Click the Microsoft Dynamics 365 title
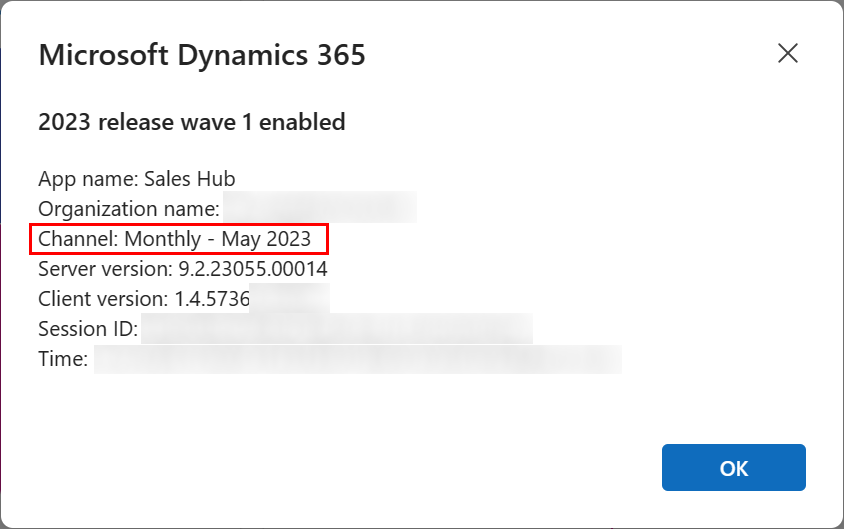The width and height of the screenshot is (844, 529). click(x=202, y=55)
